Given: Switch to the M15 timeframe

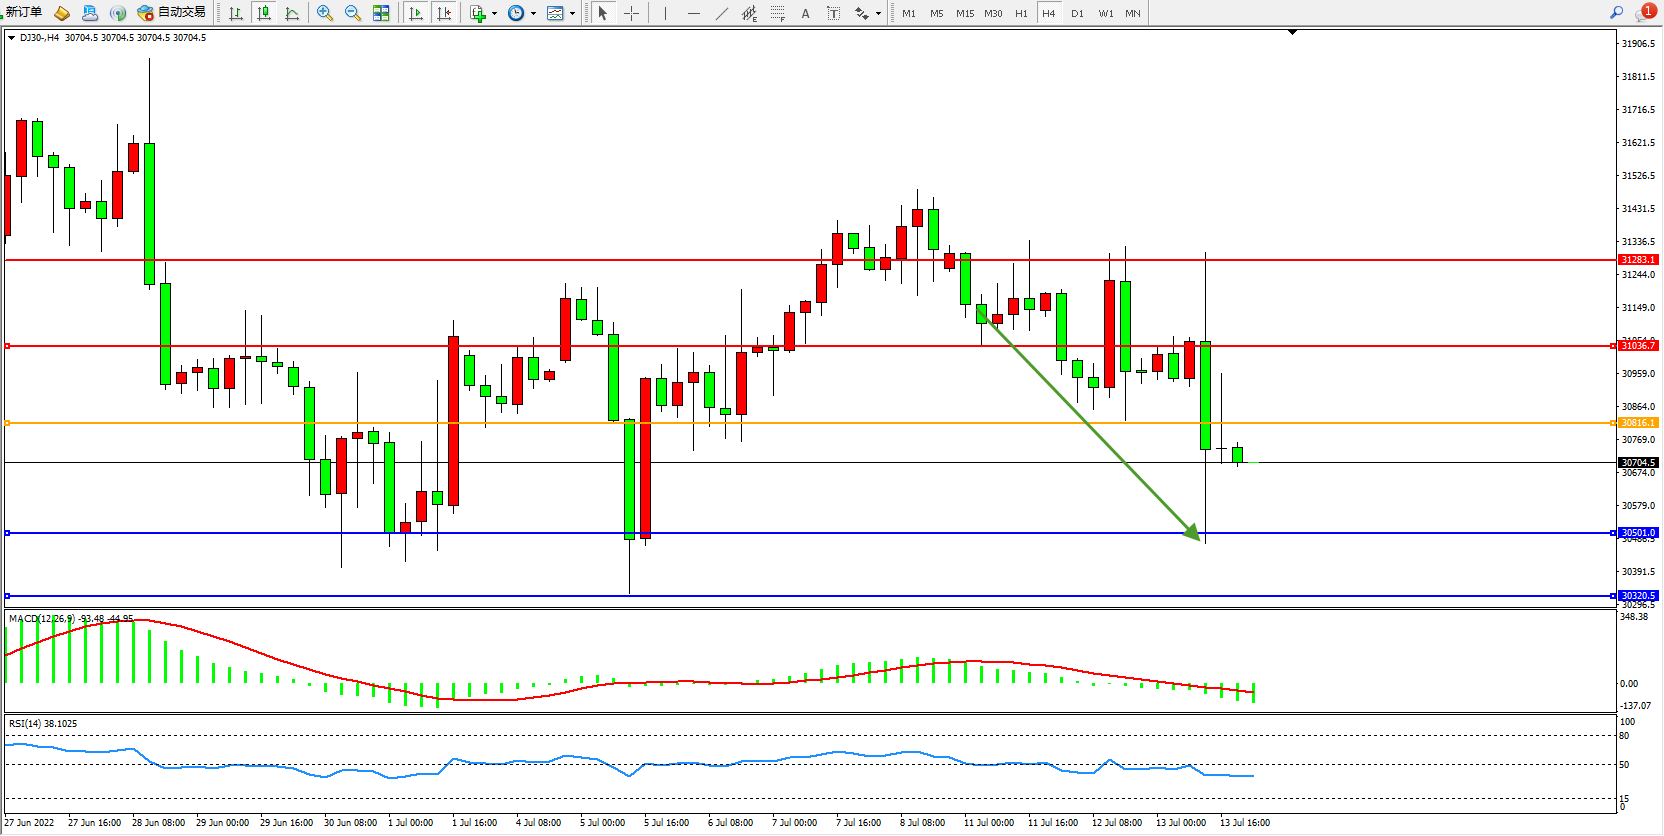Looking at the screenshot, I should point(965,13).
